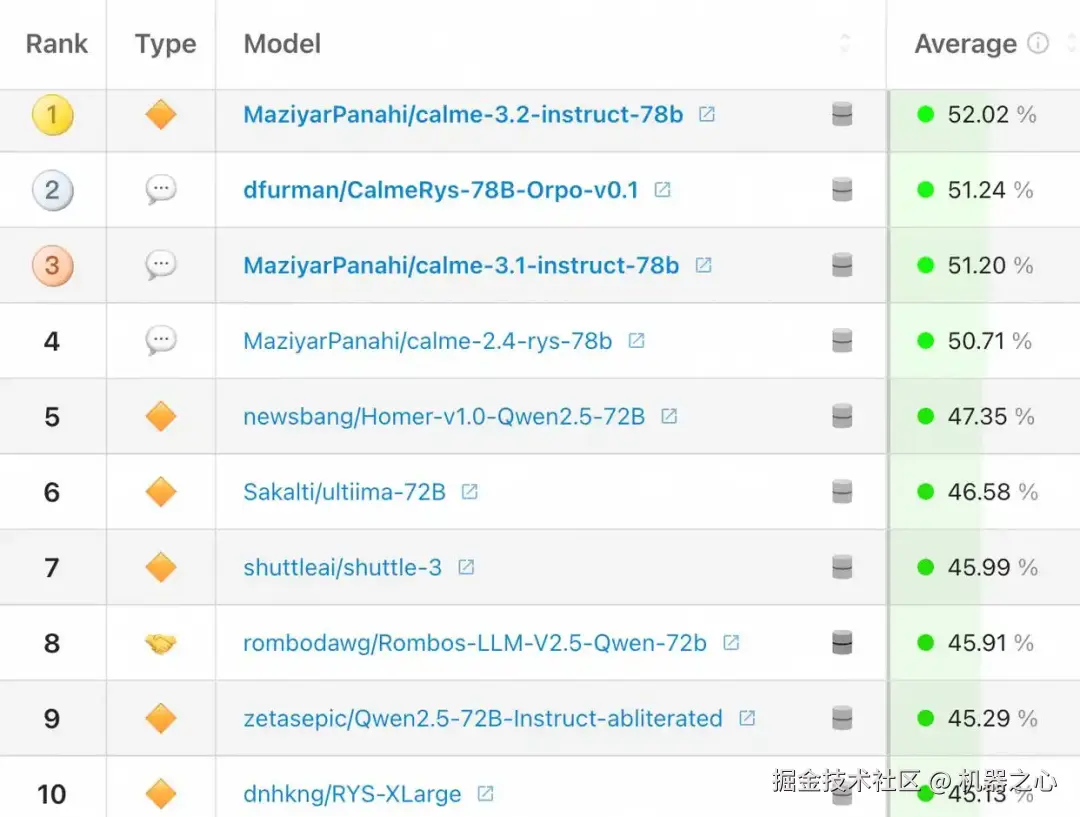Click external link icon next to calme-2.4-rys-78b
1080x817 pixels.
coord(636,340)
